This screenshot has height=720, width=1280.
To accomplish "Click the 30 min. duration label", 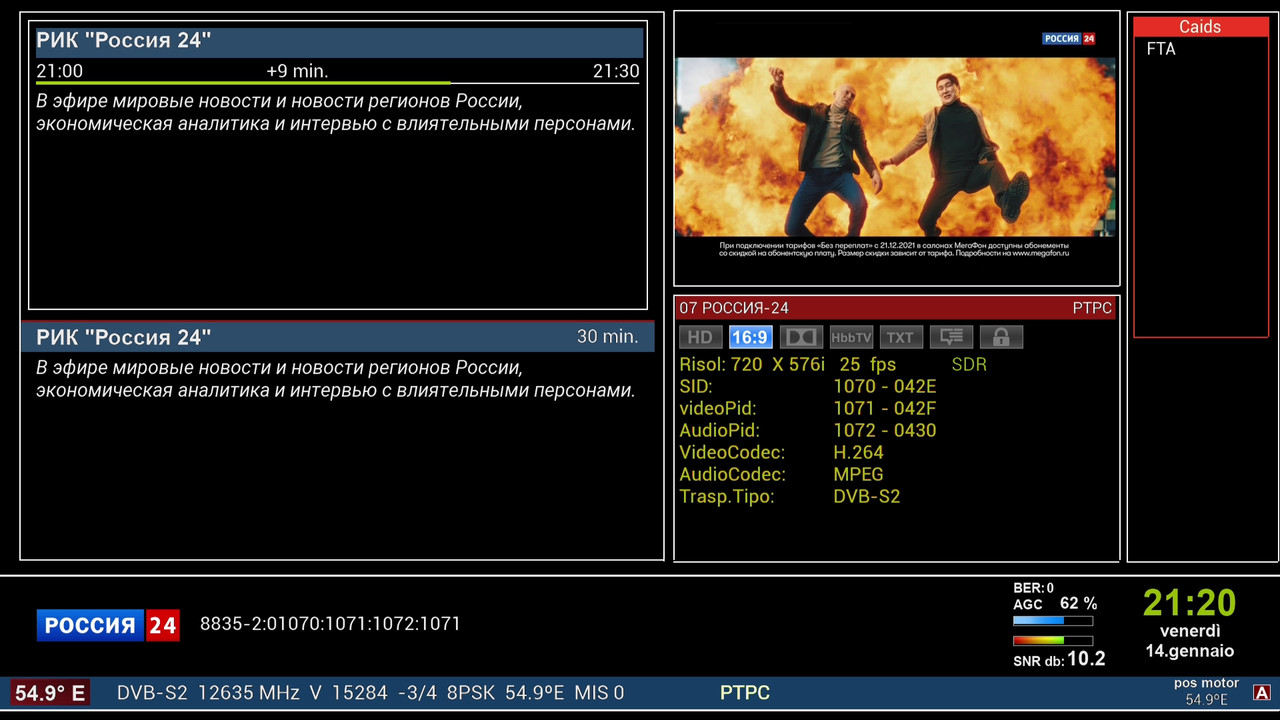I will point(607,337).
